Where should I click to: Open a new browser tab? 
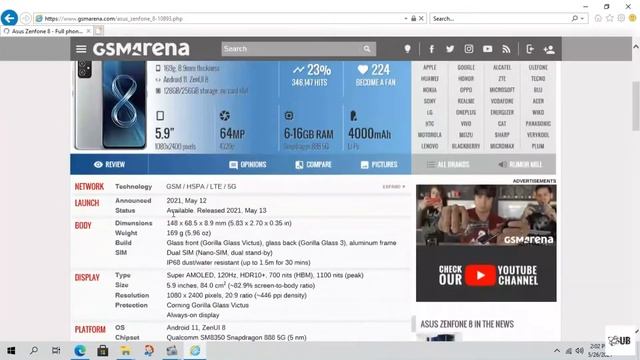[x=98, y=31]
